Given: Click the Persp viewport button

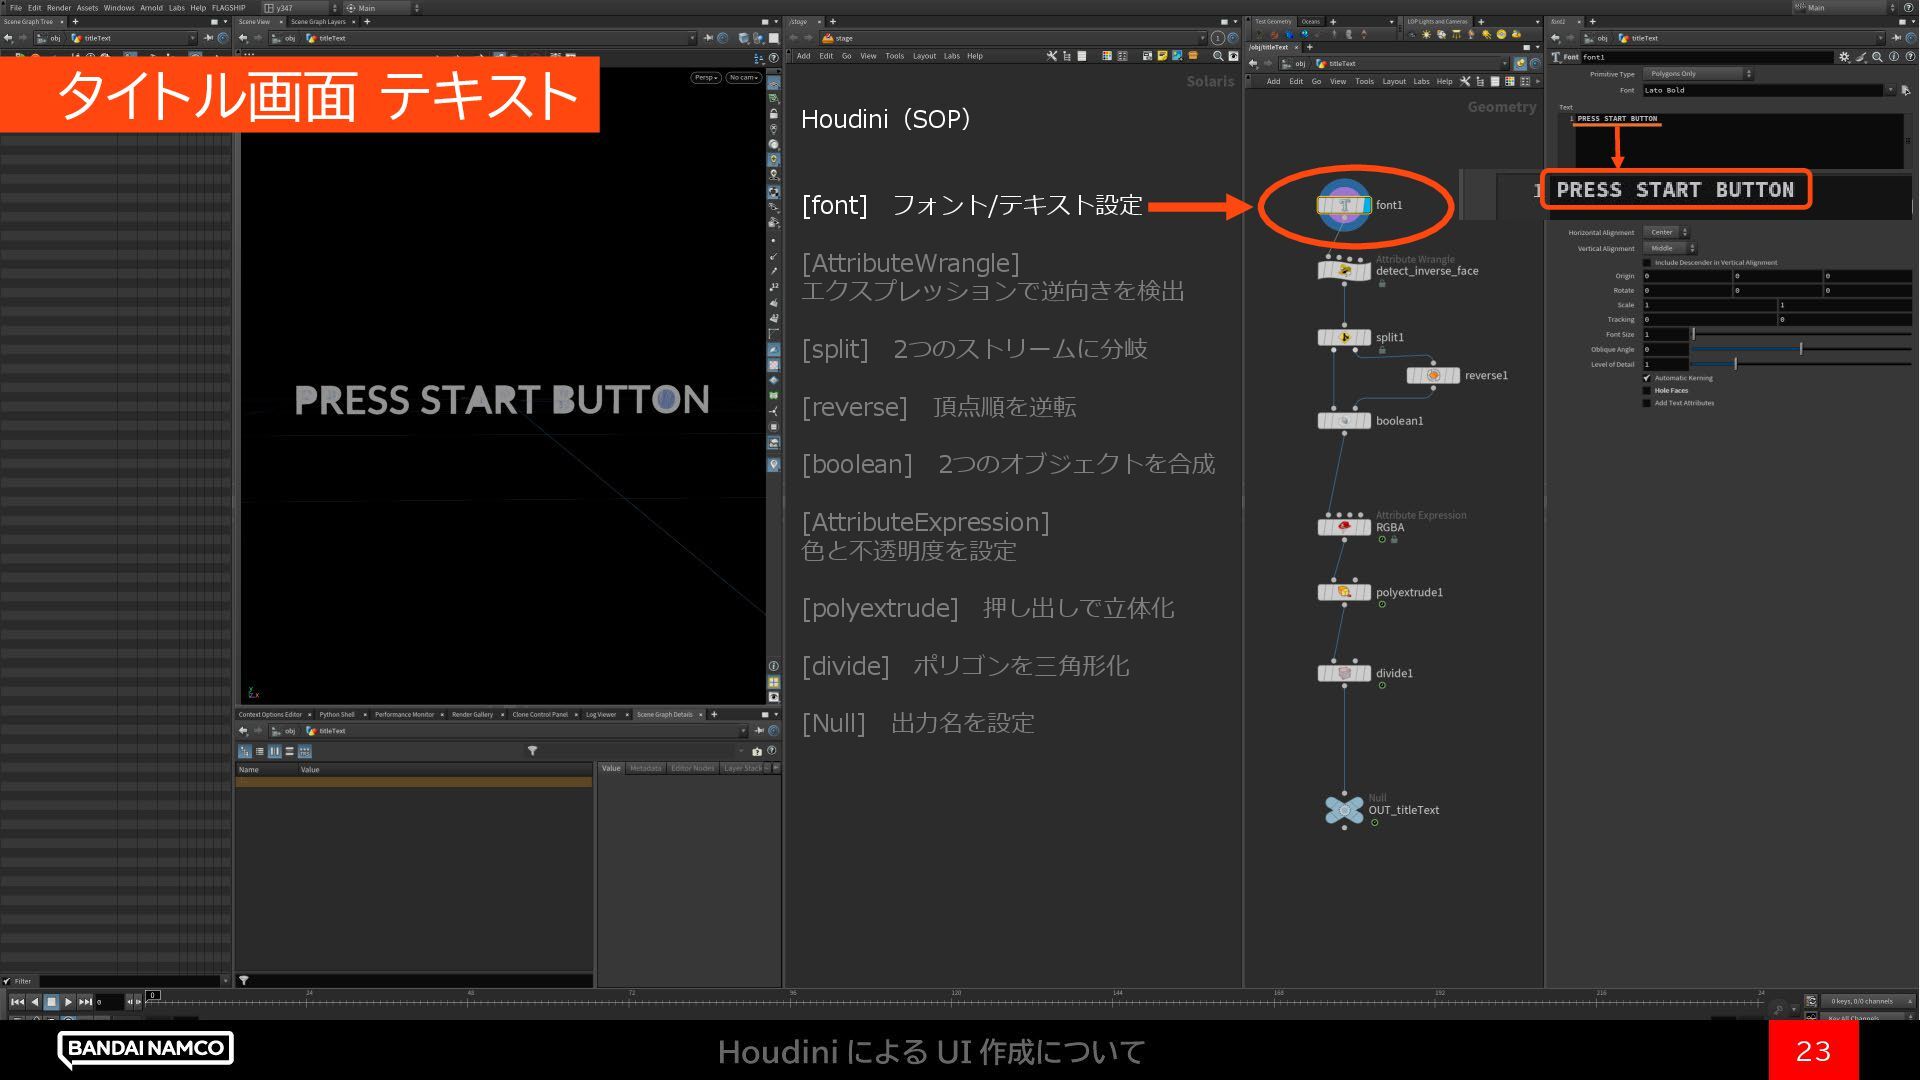Looking at the screenshot, I should pyautogui.click(x=705, y=77).
